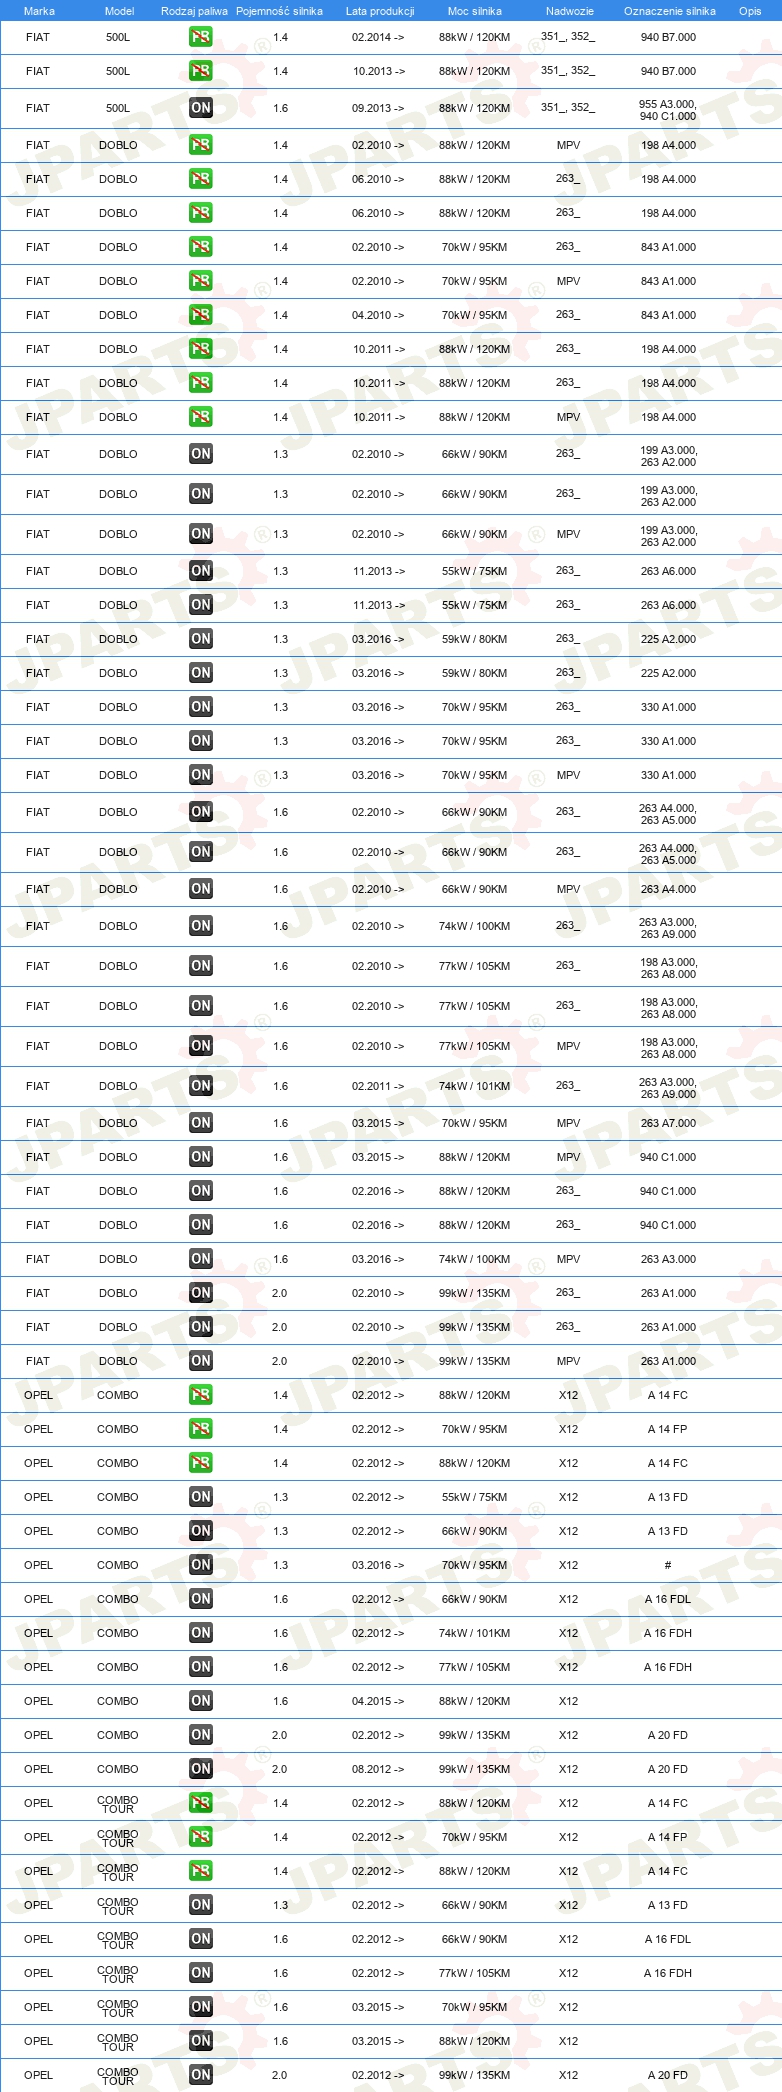
Task: Click production date '04.2015 ->'
Action: tap(378, 1701)
